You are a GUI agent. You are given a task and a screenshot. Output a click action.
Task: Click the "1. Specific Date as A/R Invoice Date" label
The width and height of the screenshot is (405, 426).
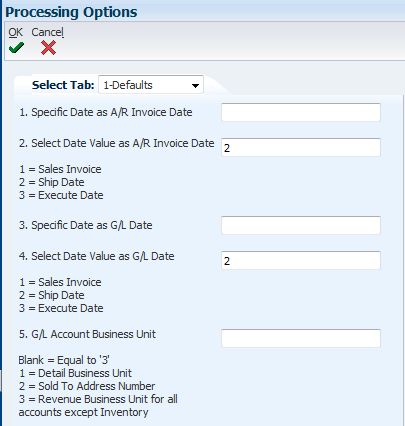click(106, 112)
